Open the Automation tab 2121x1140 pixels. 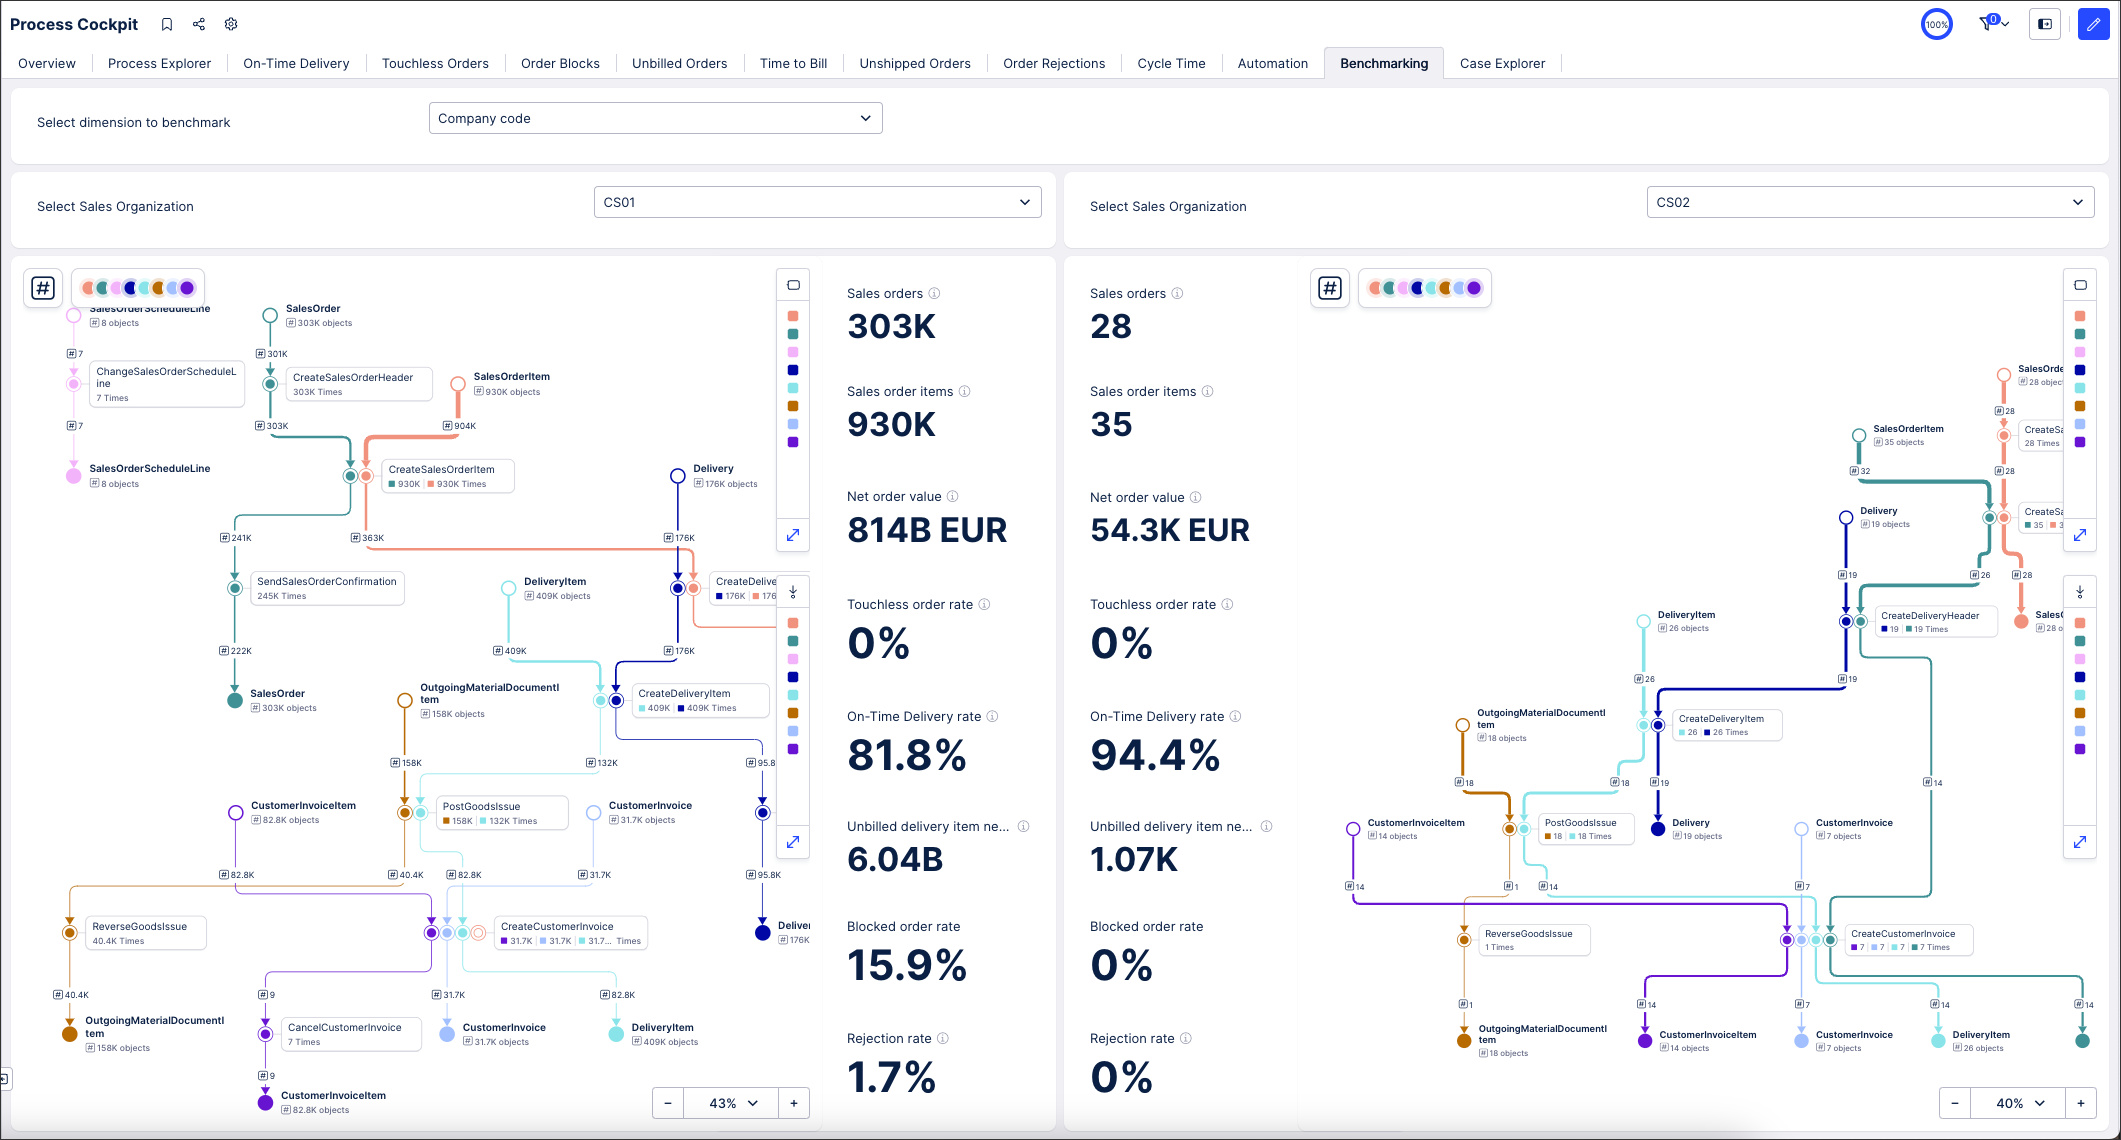tap(1272, 63)
